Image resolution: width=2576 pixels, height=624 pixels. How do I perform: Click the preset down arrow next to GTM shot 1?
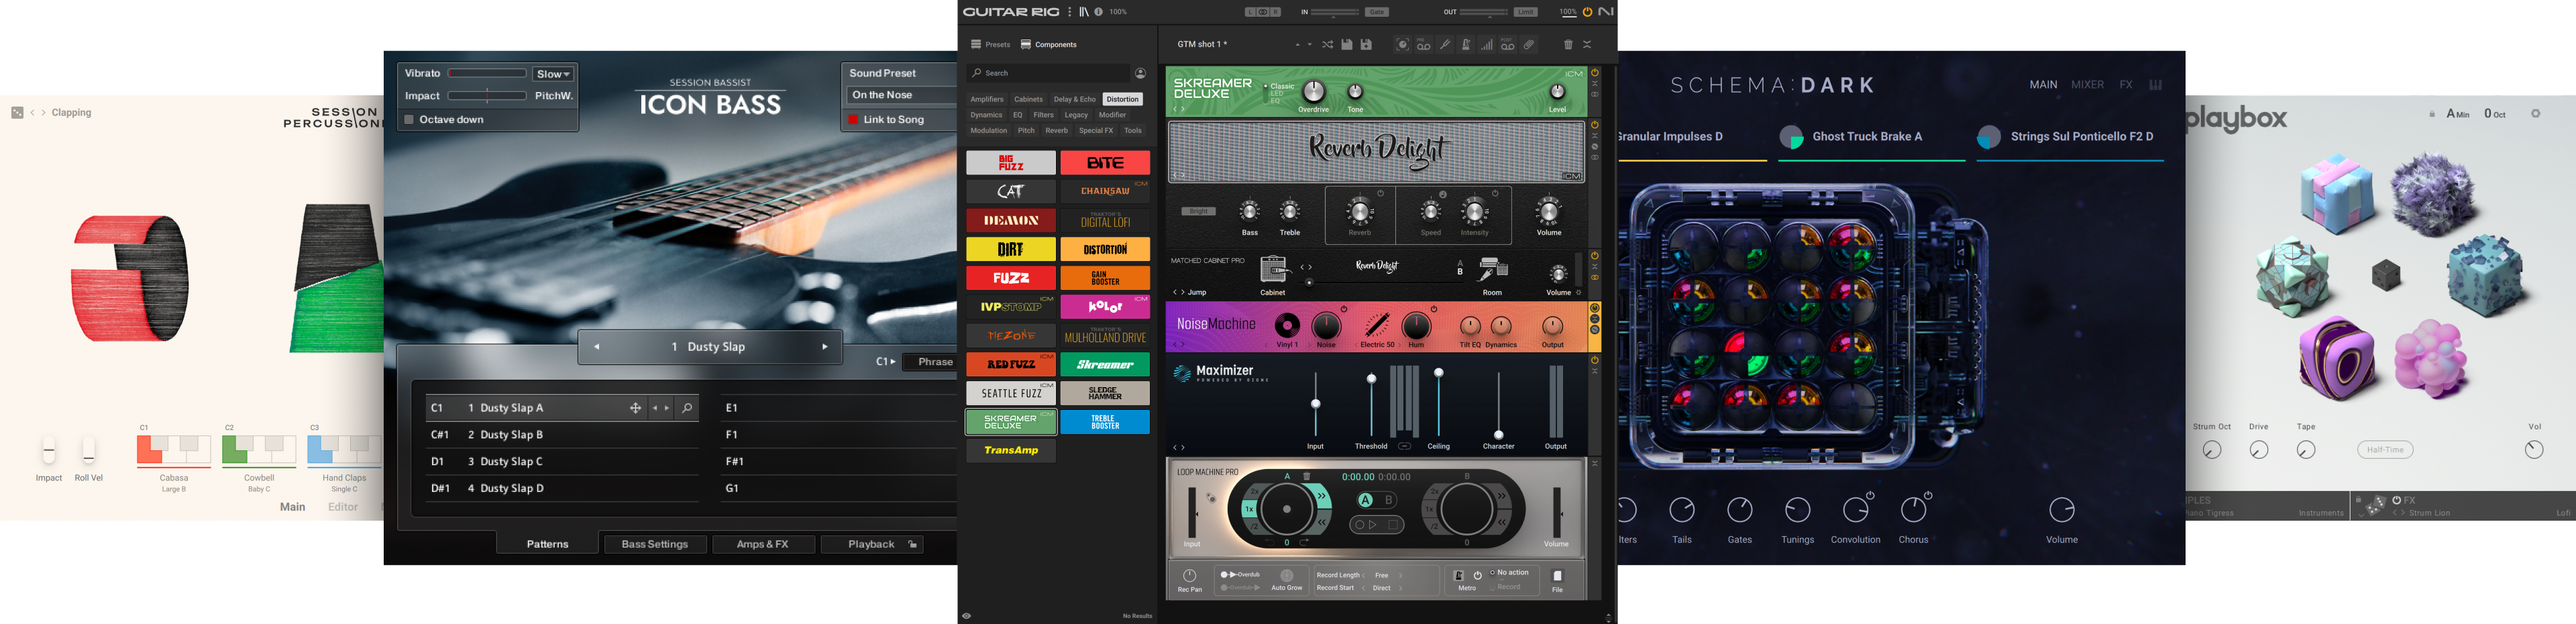[1310, 45]
